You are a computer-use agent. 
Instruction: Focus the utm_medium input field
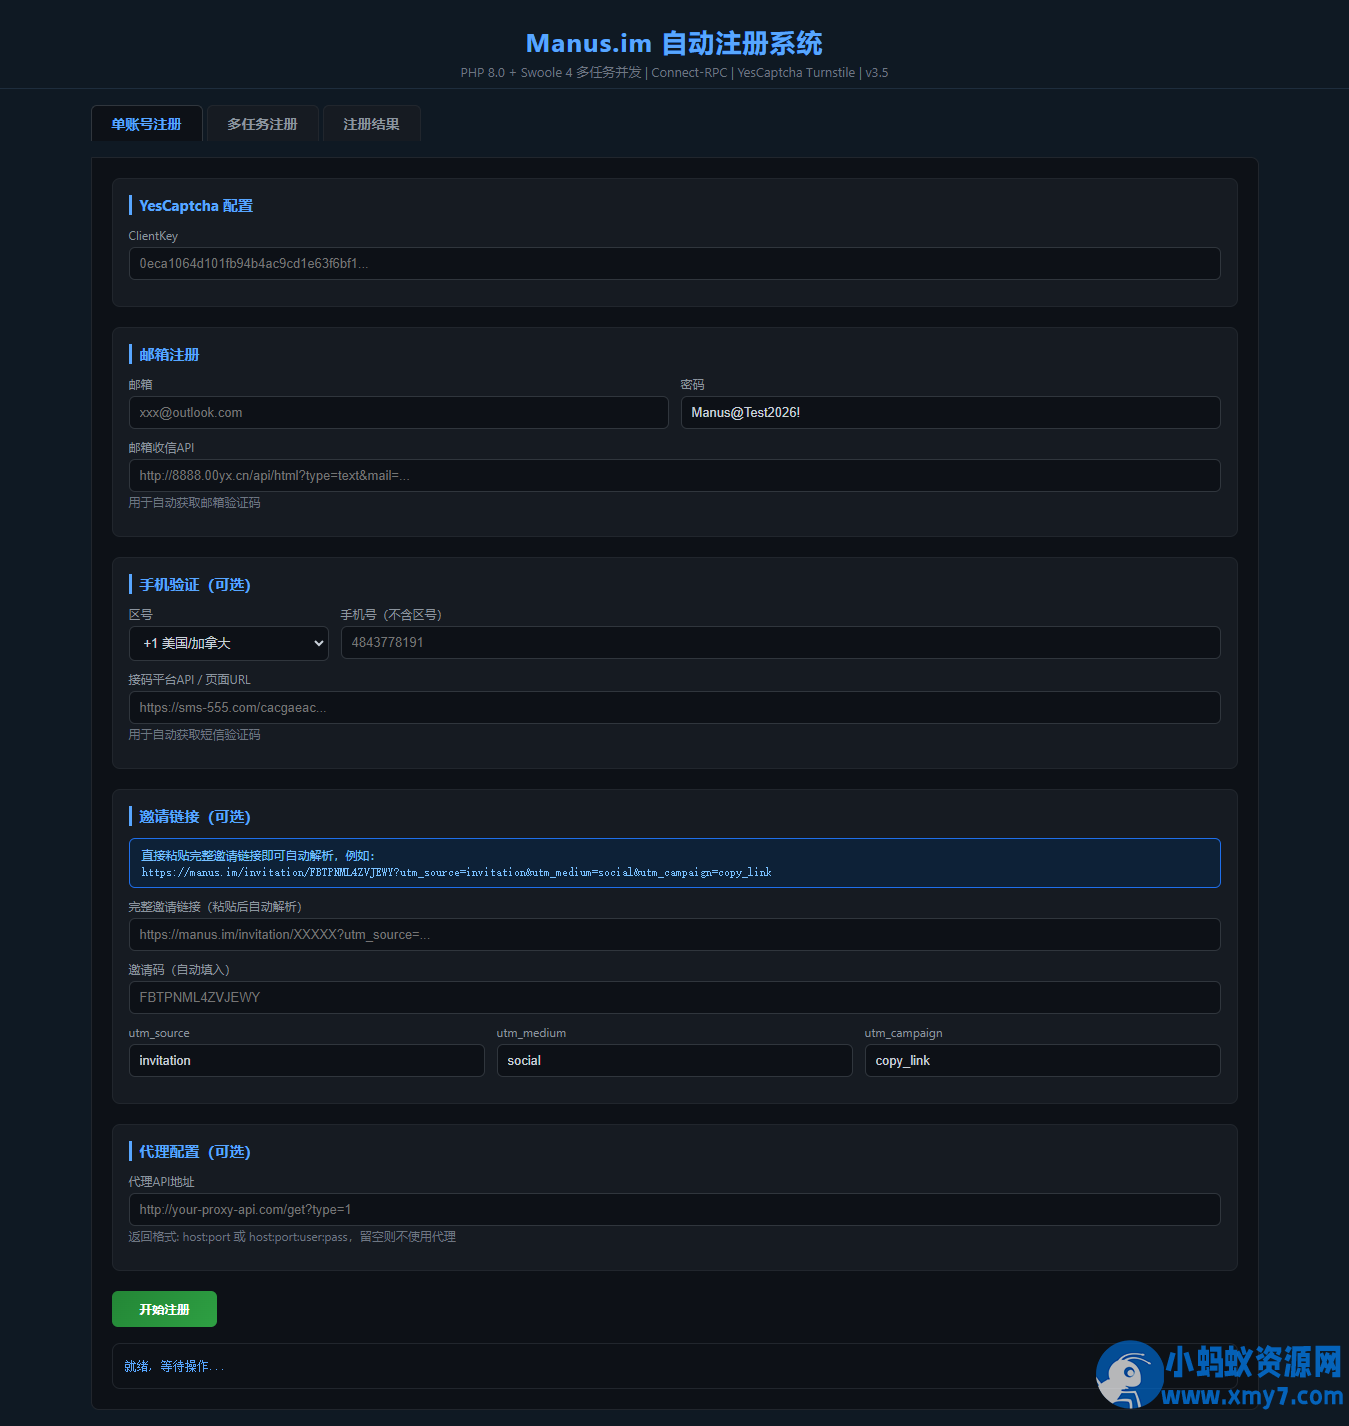pyautogui.click(x=674, y=1061)
